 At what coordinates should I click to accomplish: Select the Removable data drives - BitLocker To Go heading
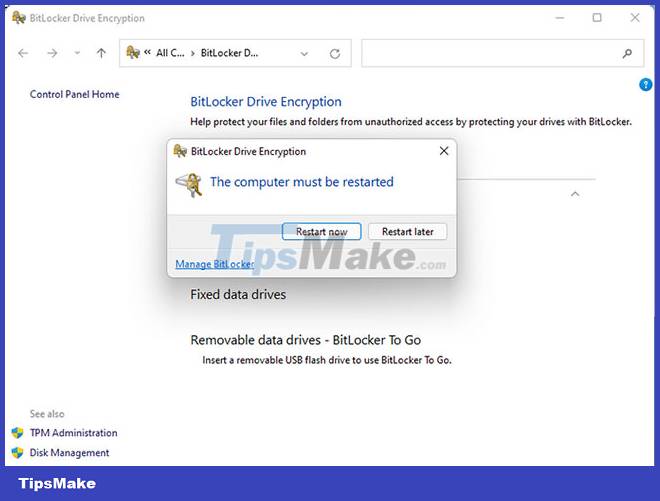coord(306,340)
